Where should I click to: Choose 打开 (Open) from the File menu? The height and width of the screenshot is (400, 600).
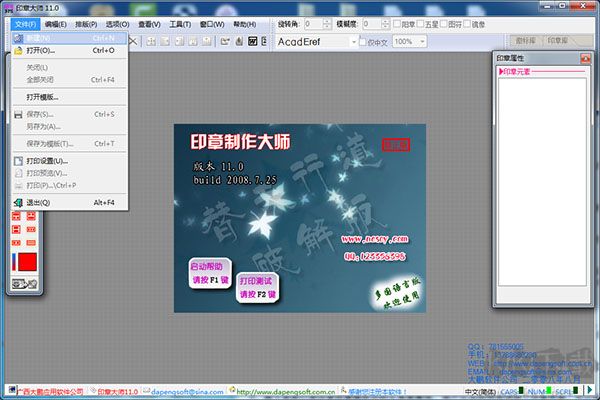pyautogui.click(x=40, y=49)
